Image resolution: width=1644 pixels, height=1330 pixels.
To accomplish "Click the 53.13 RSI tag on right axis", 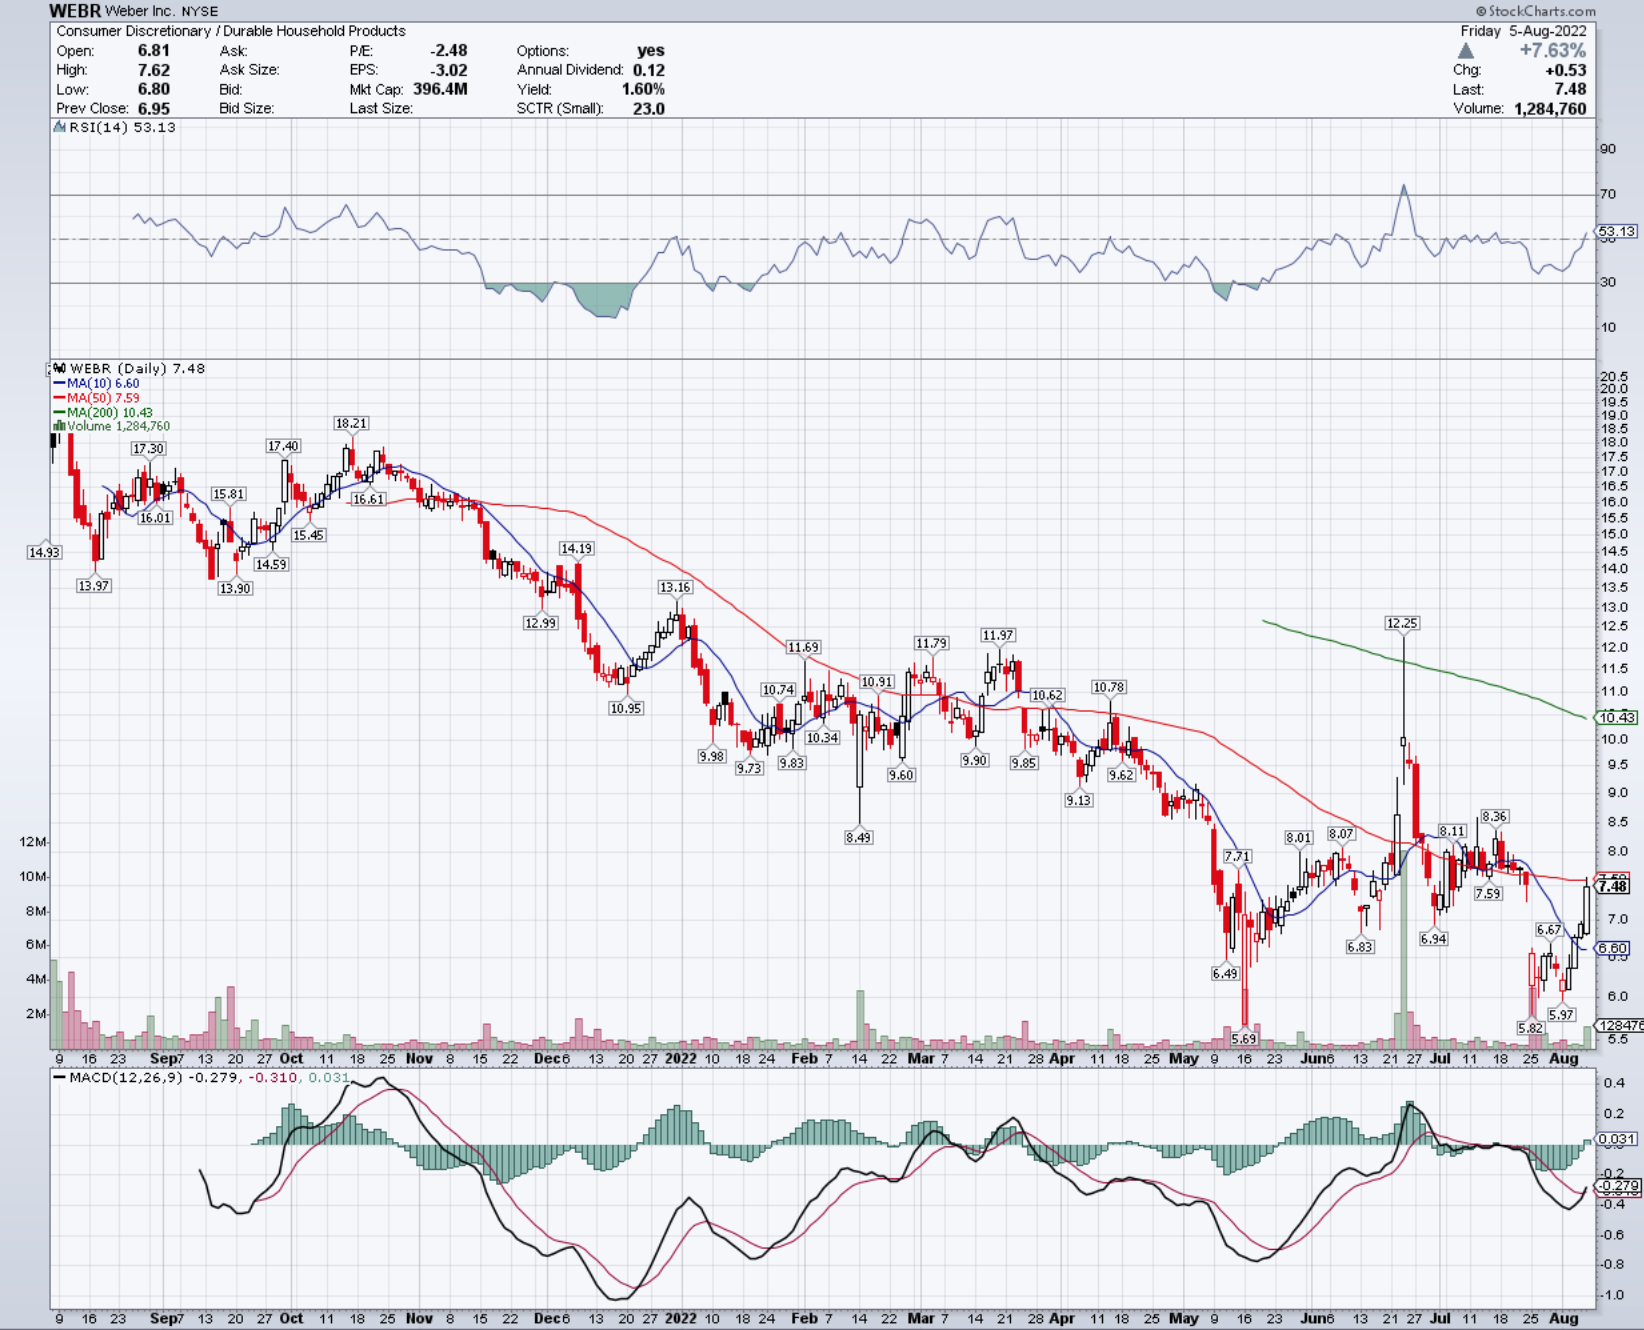I will point(1617,231).
